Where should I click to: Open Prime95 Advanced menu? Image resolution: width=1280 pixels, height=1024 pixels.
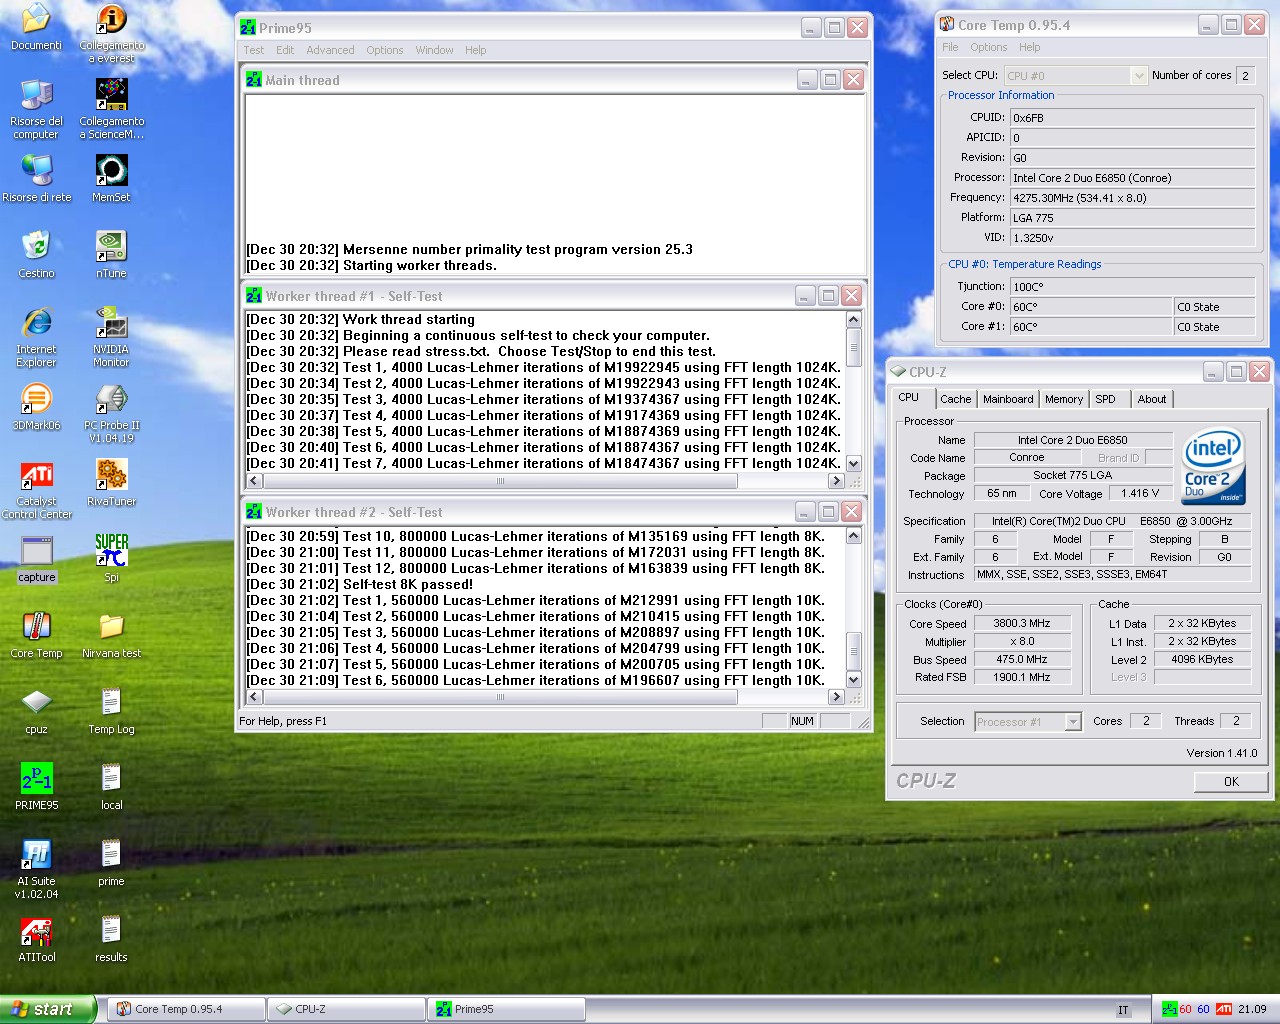pos(330,50)
